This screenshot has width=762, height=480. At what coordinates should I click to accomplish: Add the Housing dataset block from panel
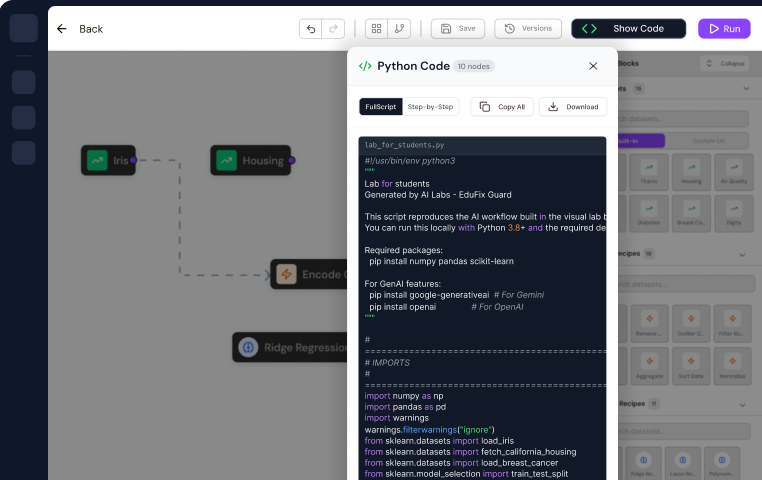[x=691, y=172]
